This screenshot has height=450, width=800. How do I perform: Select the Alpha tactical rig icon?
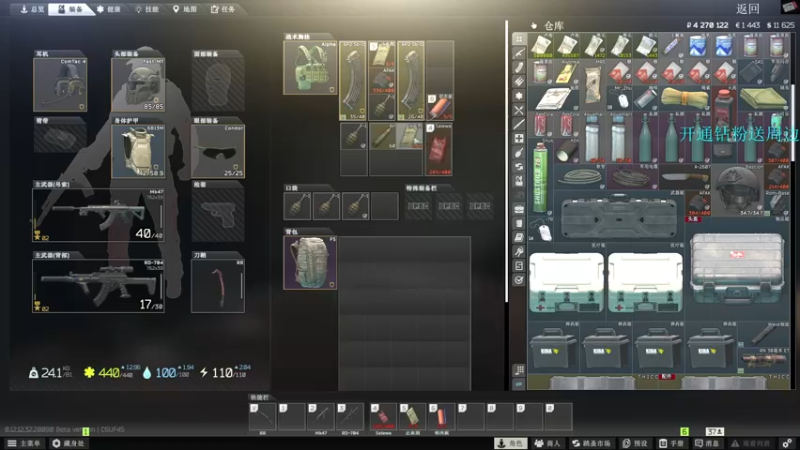(x=310, y=67)
